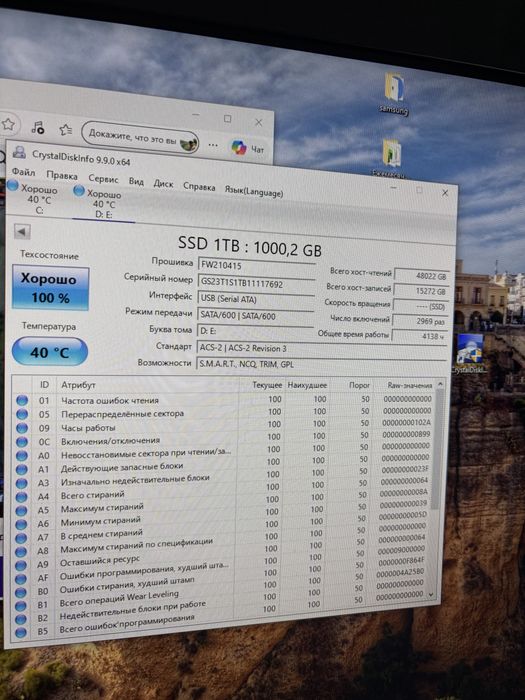Click the status icon of attribute row 0C
The image size is (525, 700).
22,442
